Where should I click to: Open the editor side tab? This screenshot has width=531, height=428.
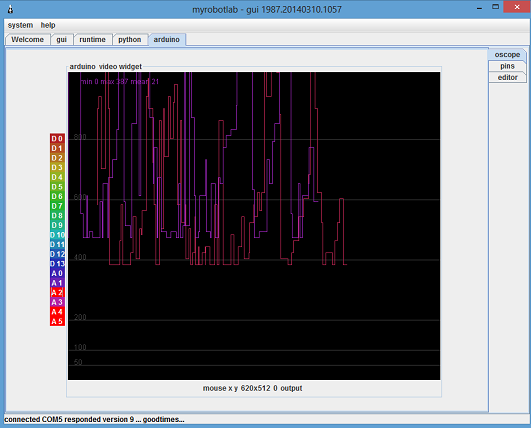tap(507, 77)
